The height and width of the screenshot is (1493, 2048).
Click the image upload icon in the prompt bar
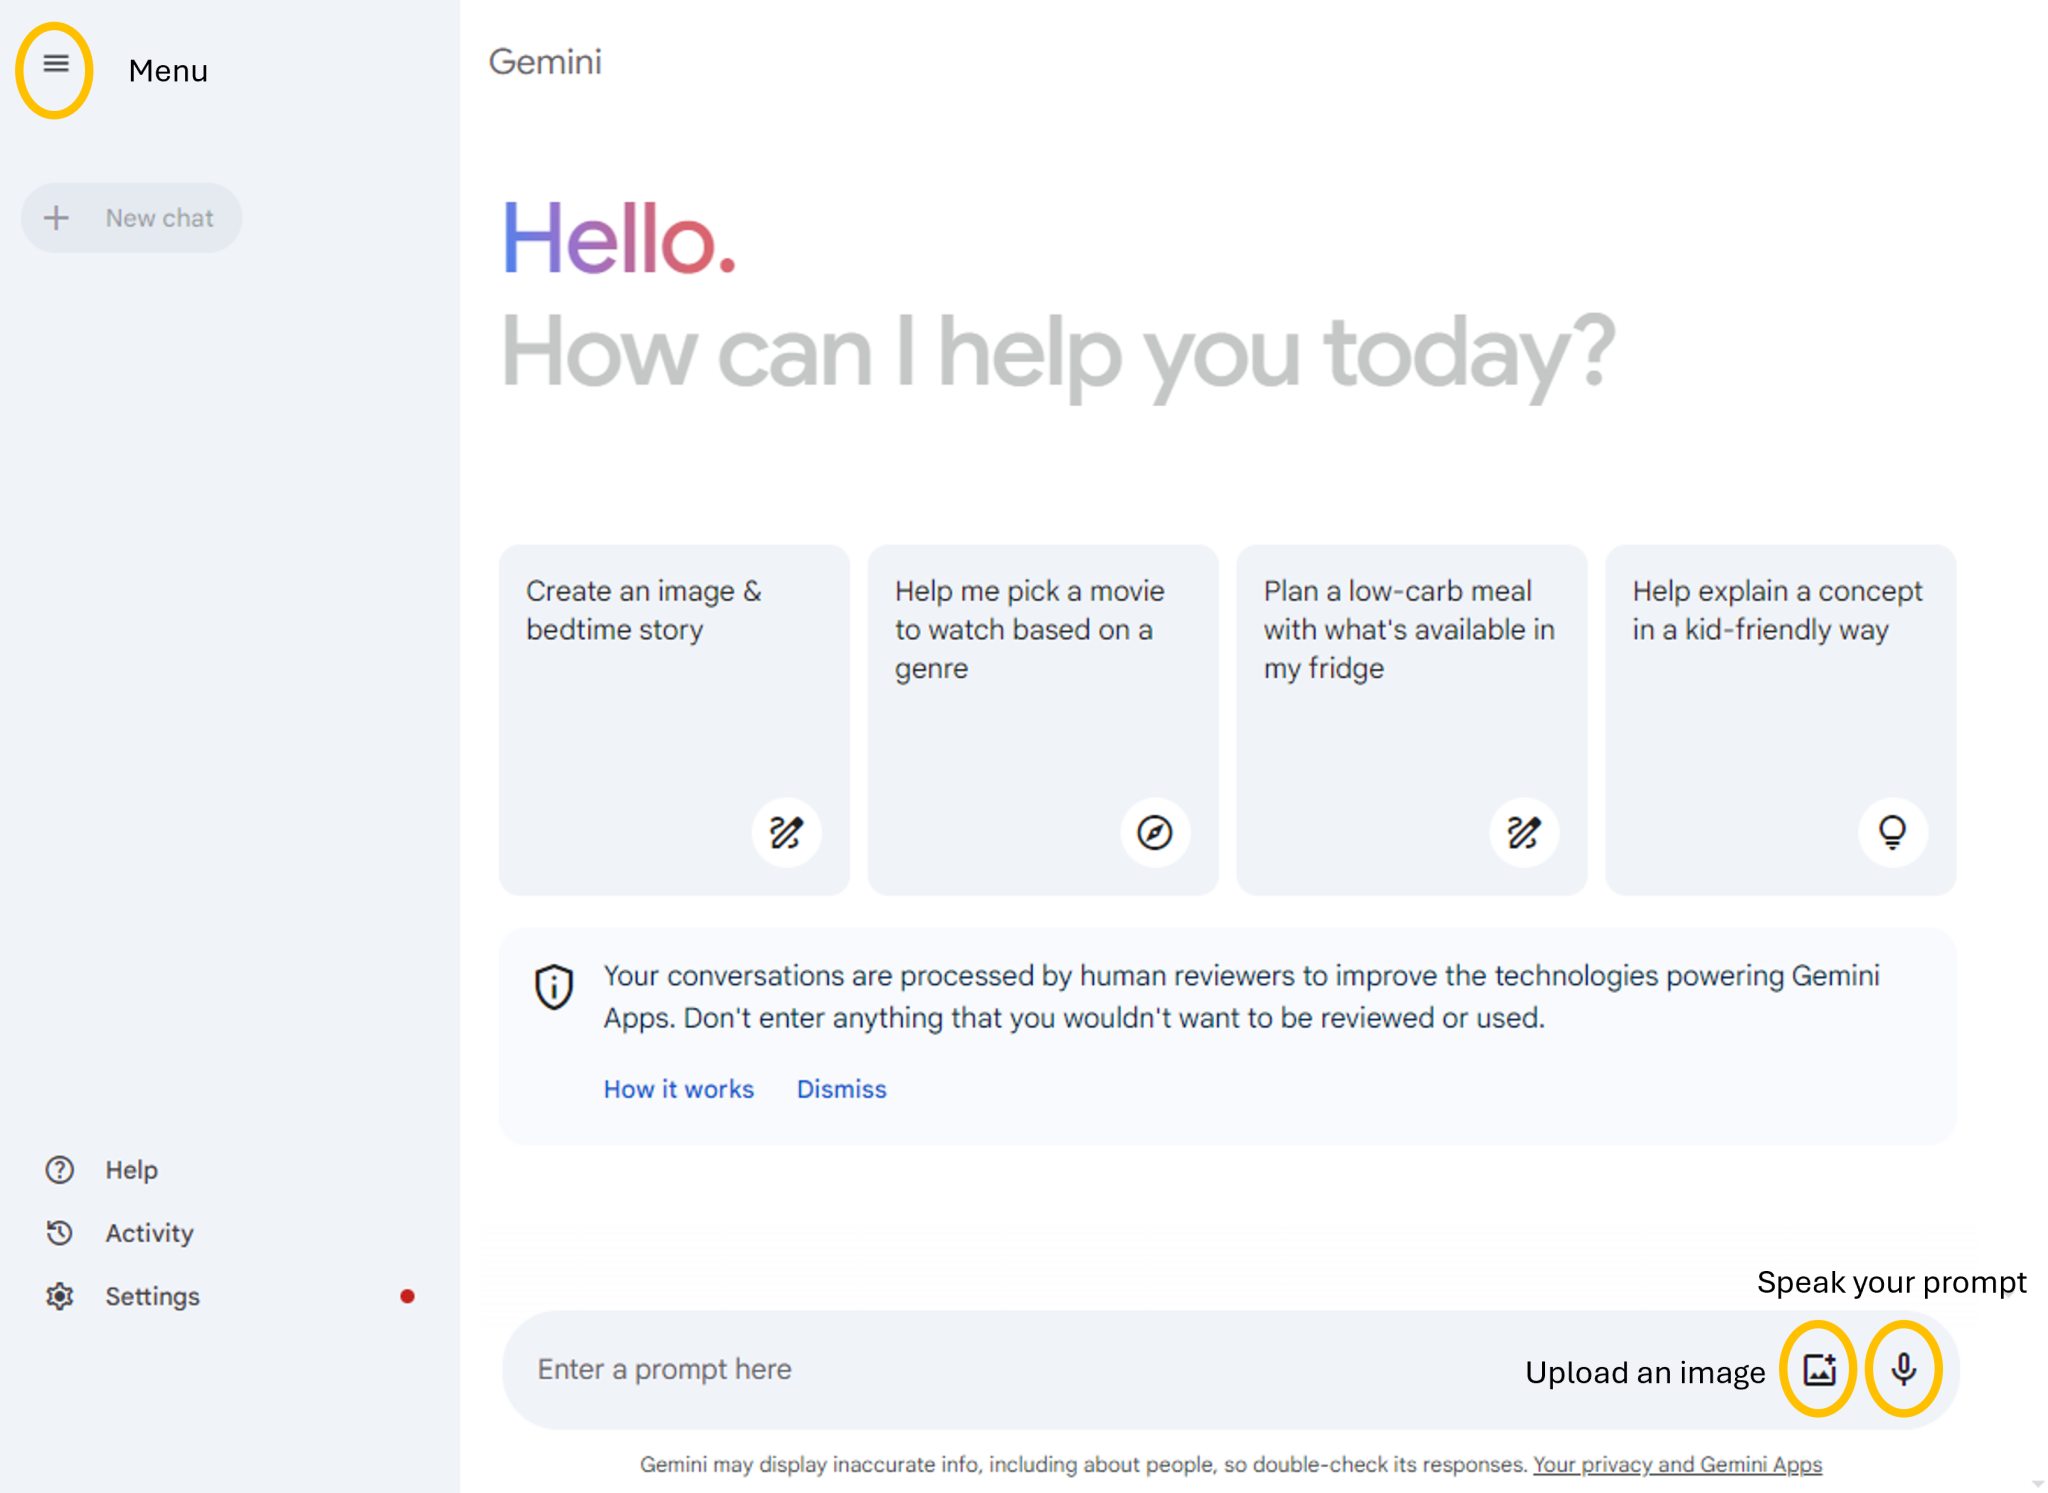click(1820, 1370)
